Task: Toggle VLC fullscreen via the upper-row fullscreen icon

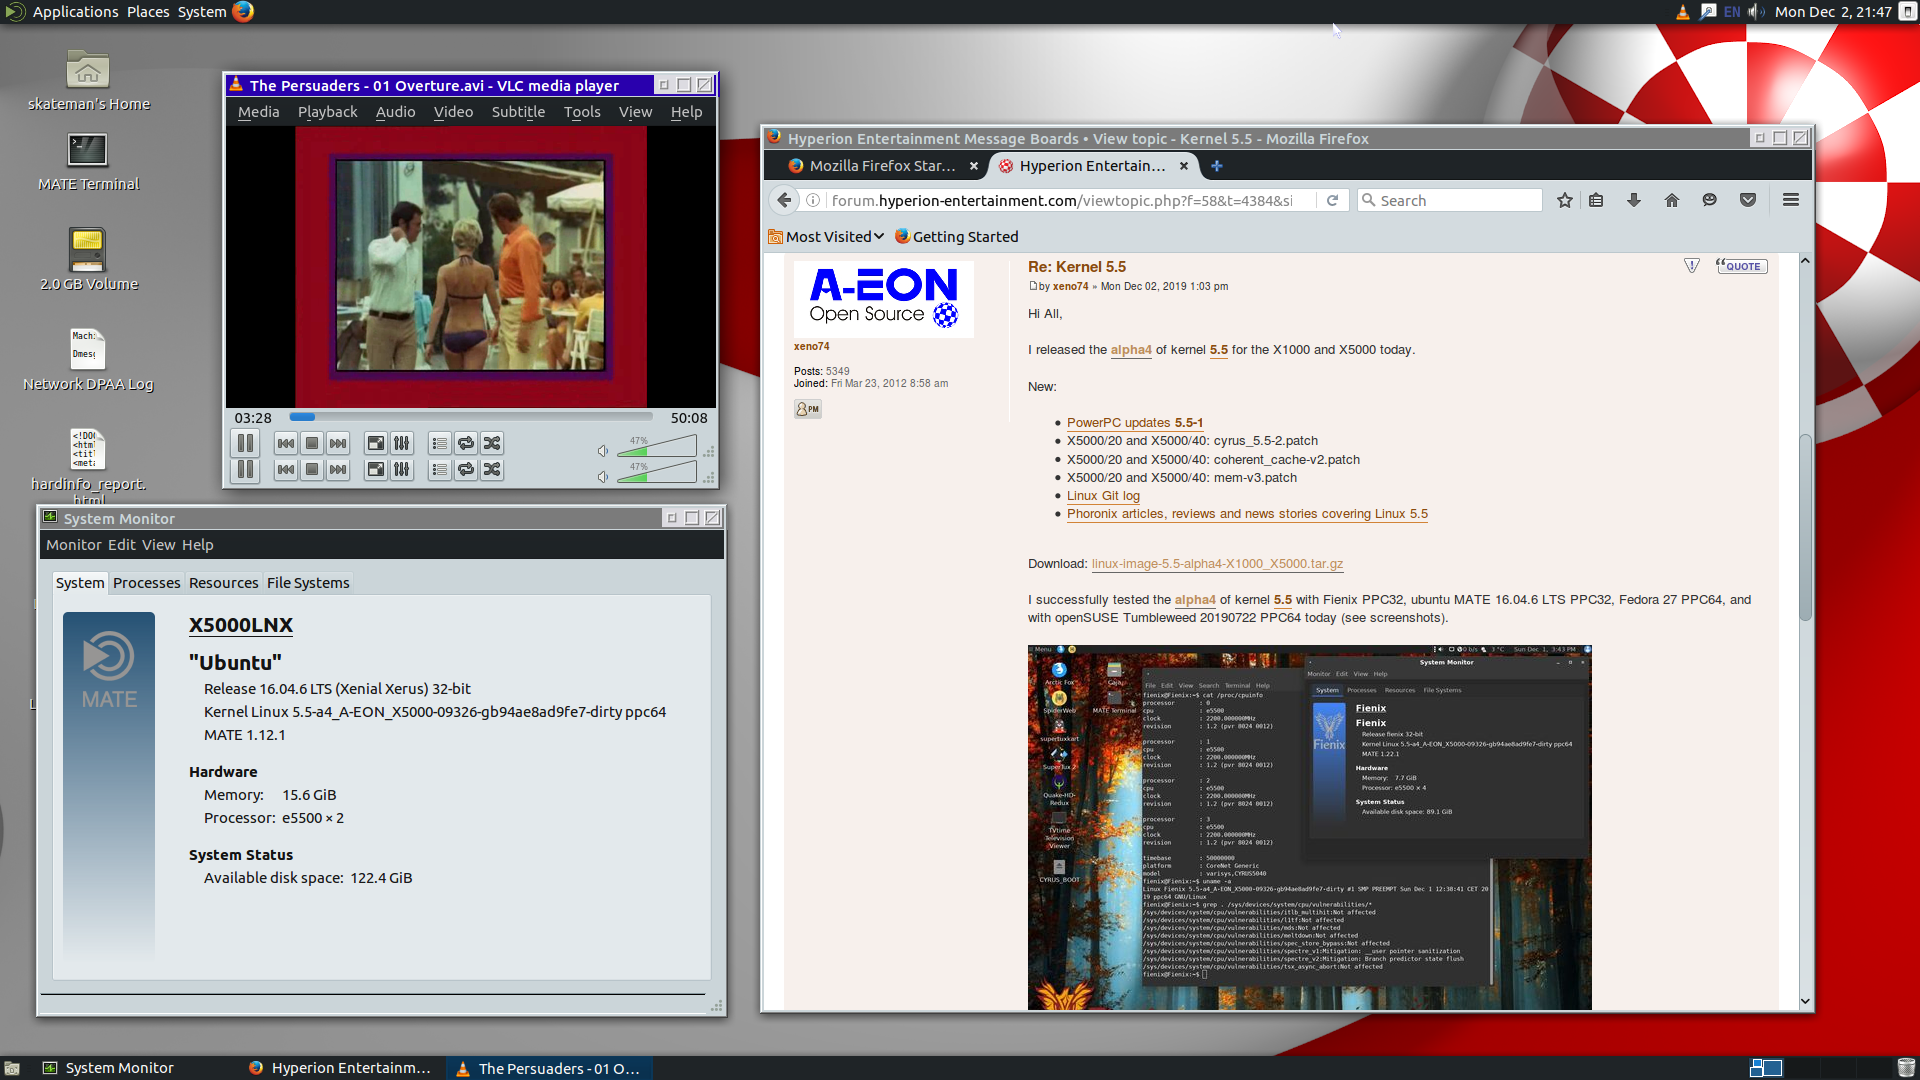Action: pyautogui.click(x=375, y=443)
